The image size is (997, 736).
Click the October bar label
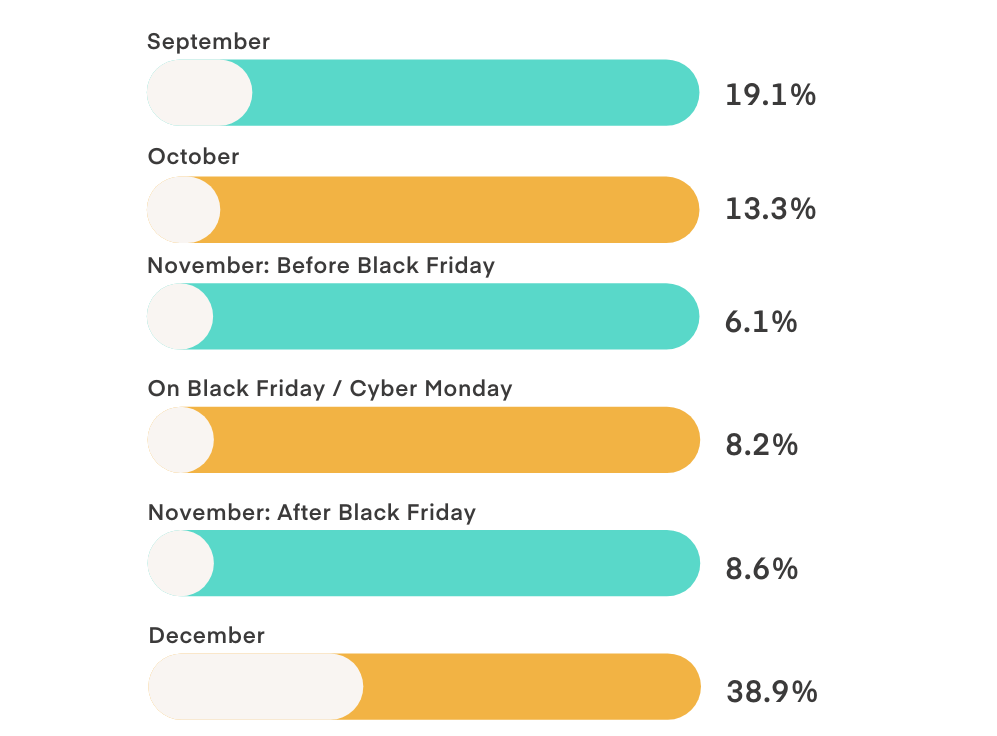point(193,157)
